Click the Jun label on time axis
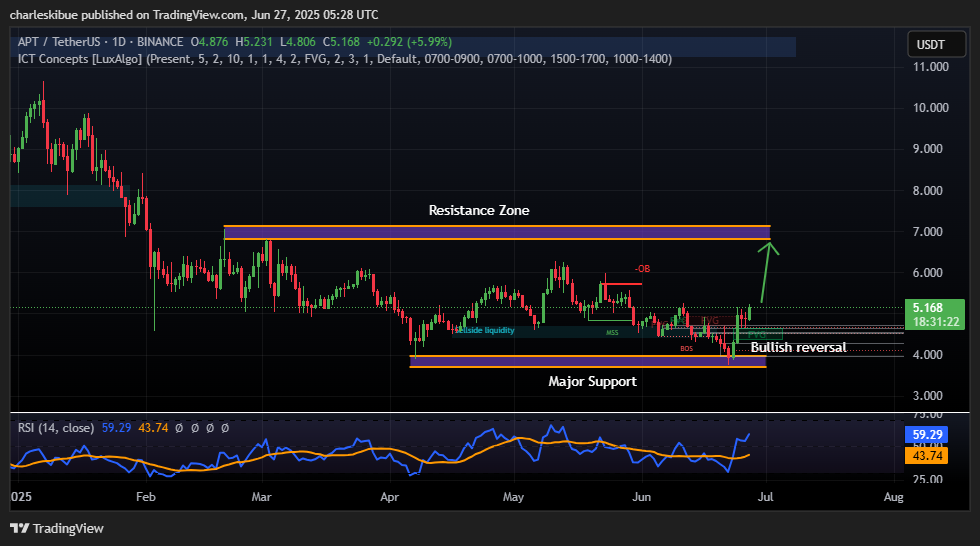The height and width of the screenshot is (546, 980). point(641,497)
